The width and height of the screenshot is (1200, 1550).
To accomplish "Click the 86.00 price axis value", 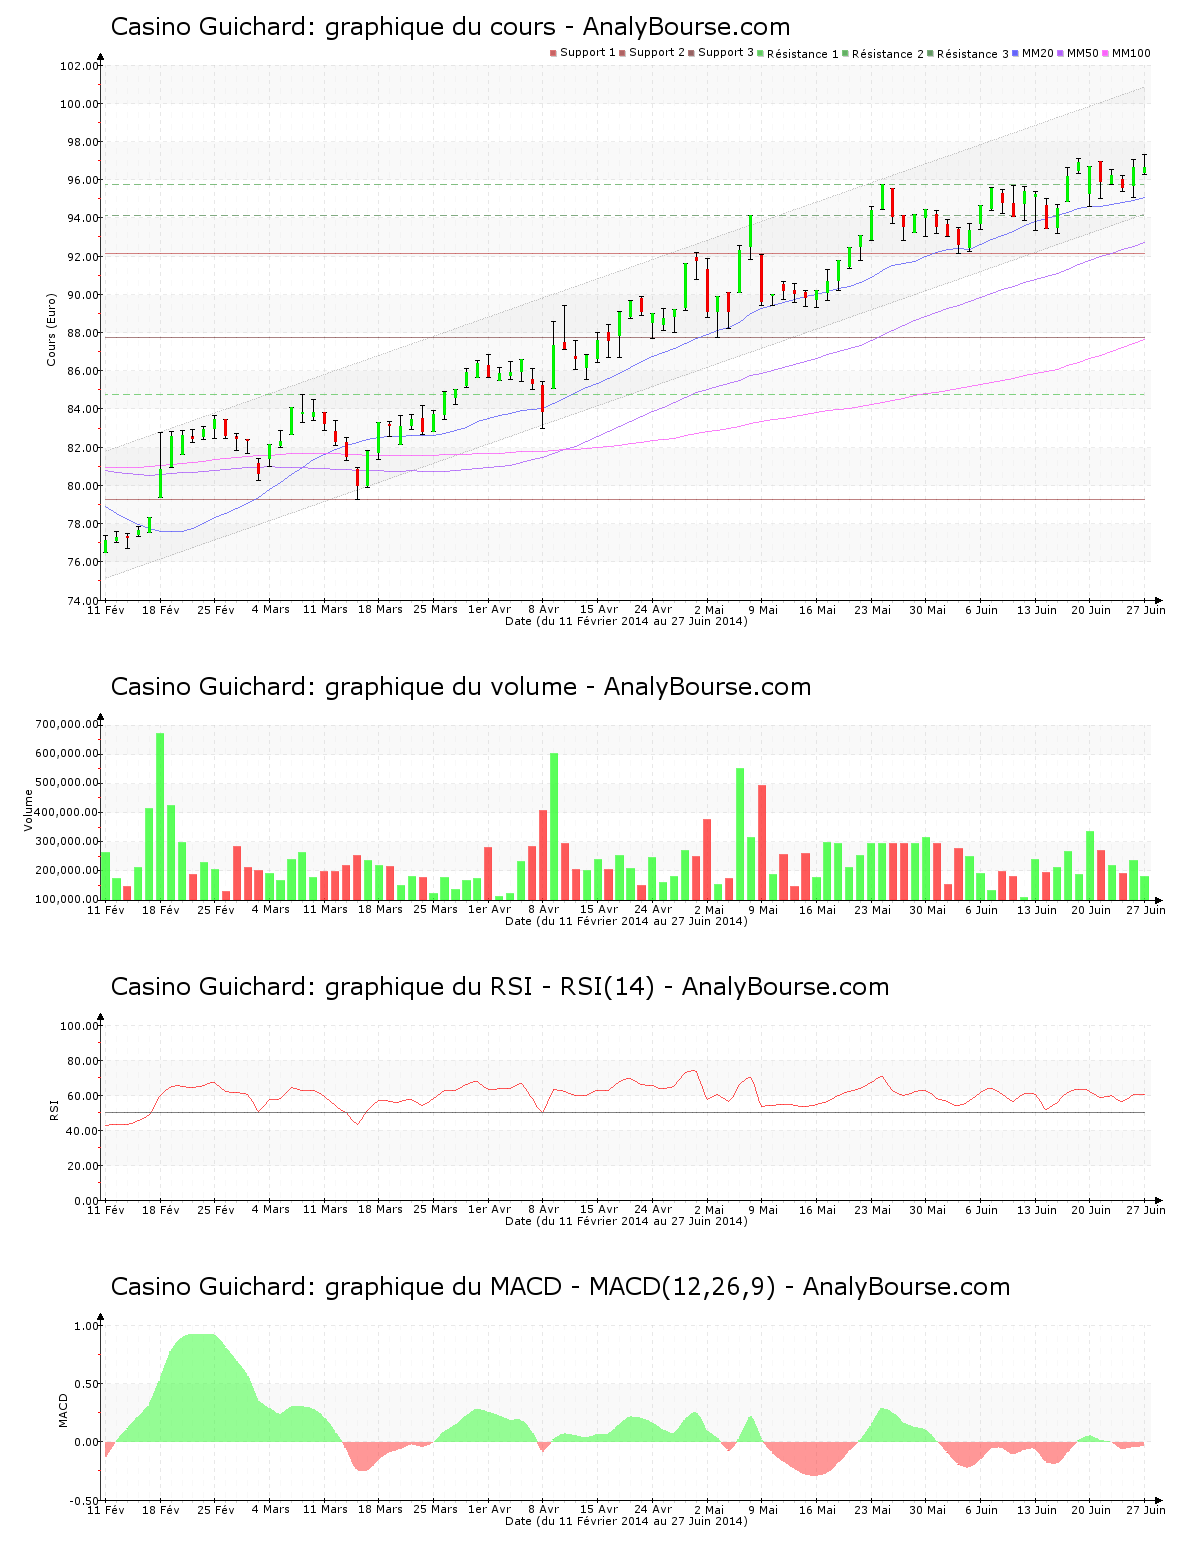I will tap(82, 371).
